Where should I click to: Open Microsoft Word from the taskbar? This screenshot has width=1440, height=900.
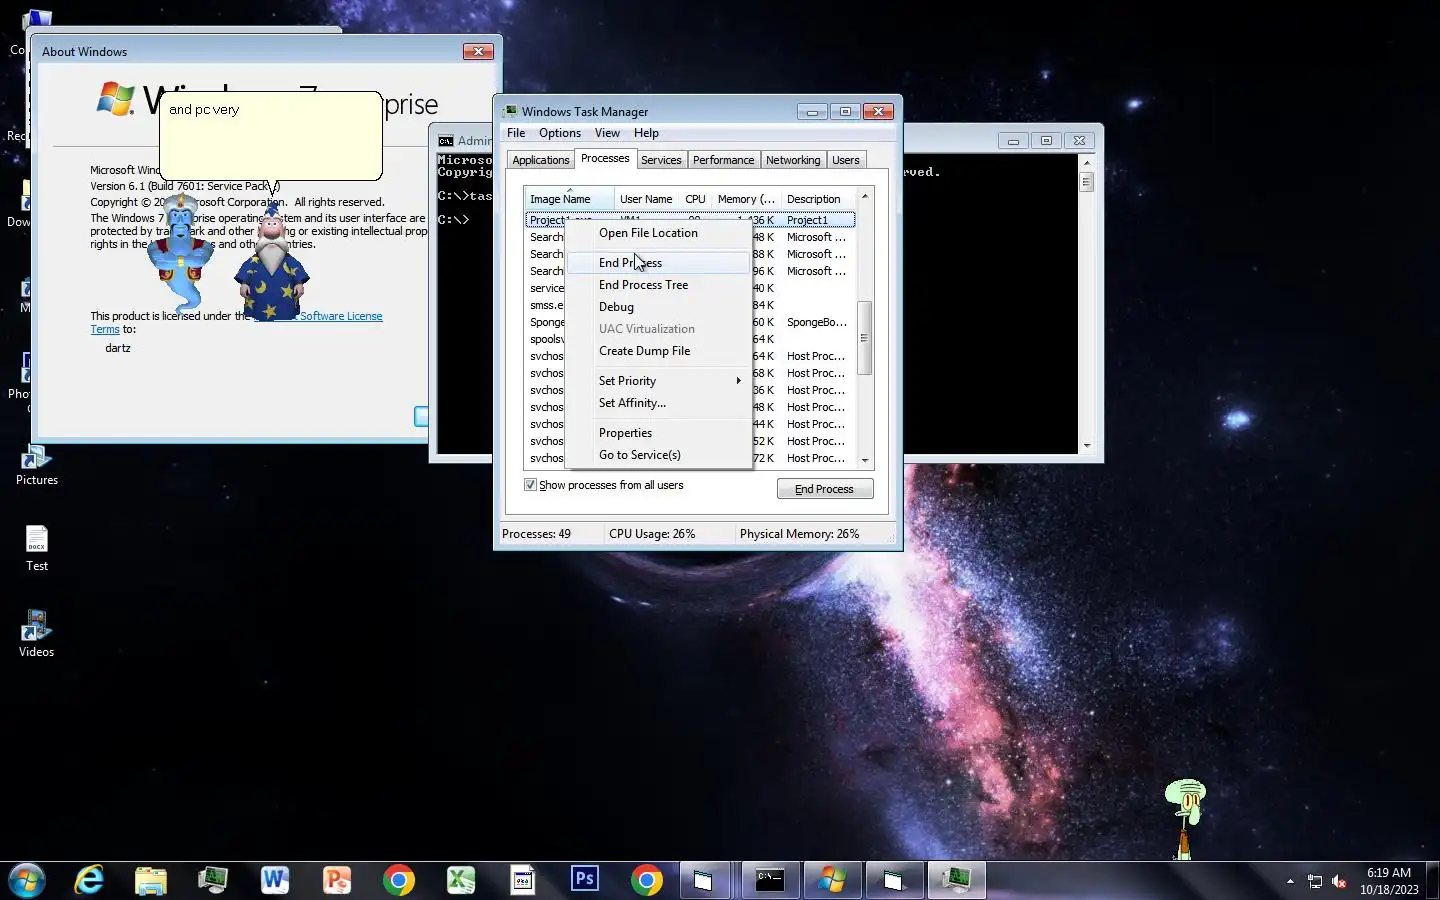(274, 880)
